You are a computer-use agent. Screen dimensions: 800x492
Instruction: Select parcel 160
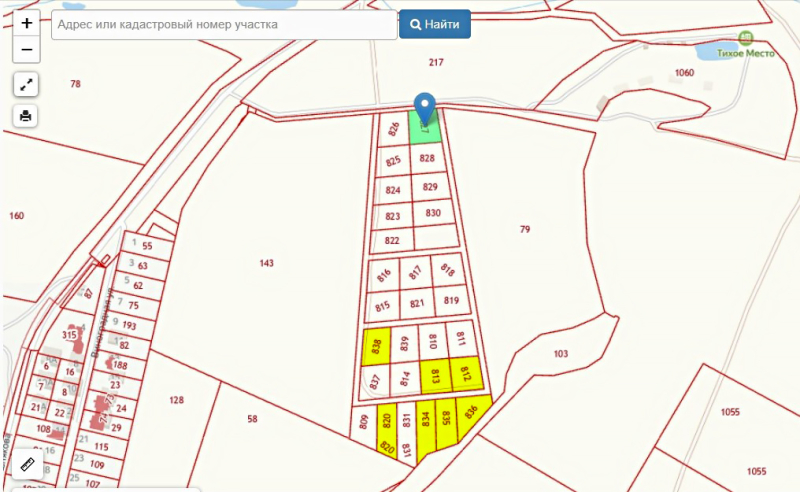16,216
